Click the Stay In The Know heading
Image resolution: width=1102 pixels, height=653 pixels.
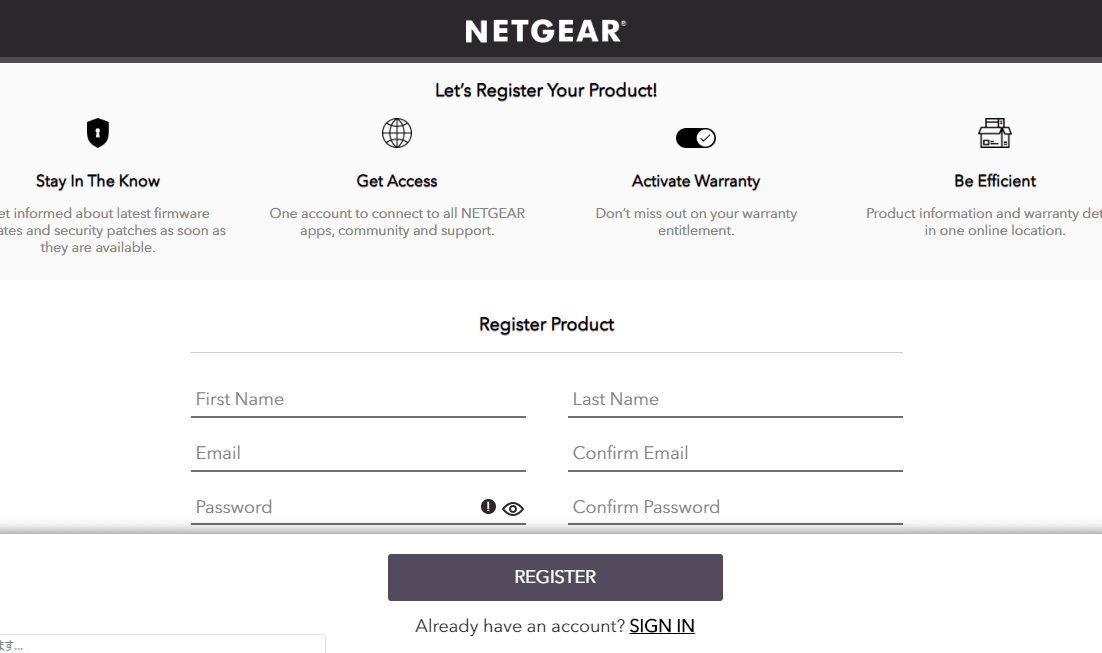98,181
